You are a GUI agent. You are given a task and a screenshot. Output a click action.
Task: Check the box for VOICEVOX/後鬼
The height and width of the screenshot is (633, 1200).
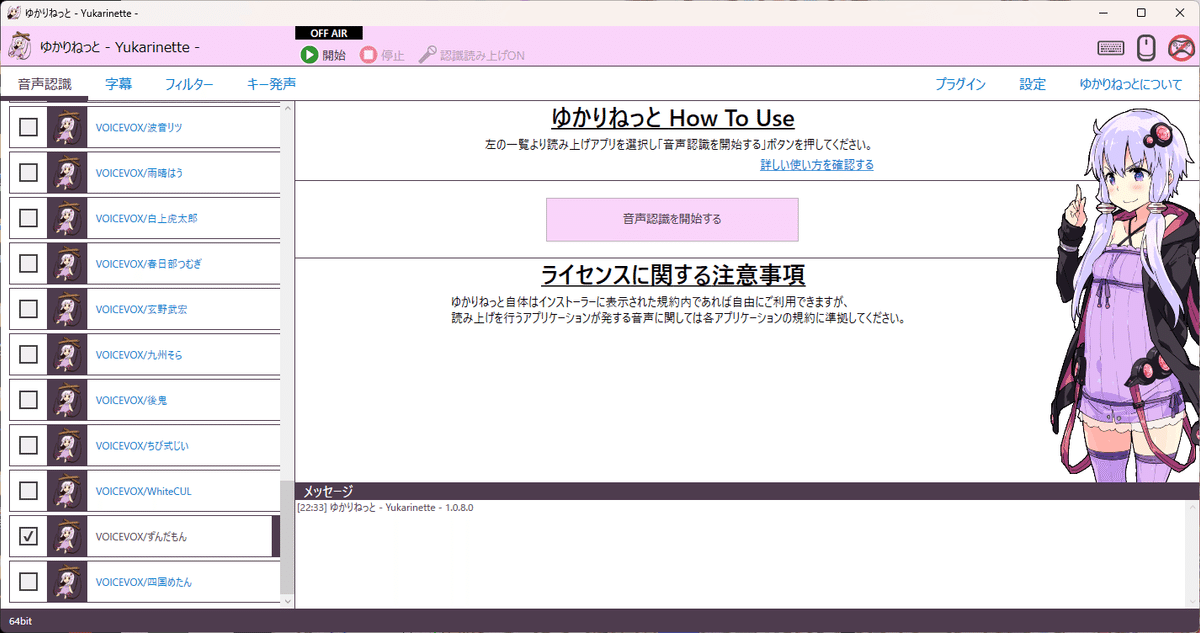[29, 400]
